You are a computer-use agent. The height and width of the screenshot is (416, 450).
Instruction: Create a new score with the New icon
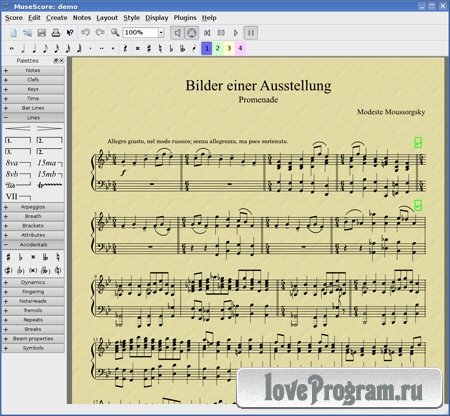[13, 33]
